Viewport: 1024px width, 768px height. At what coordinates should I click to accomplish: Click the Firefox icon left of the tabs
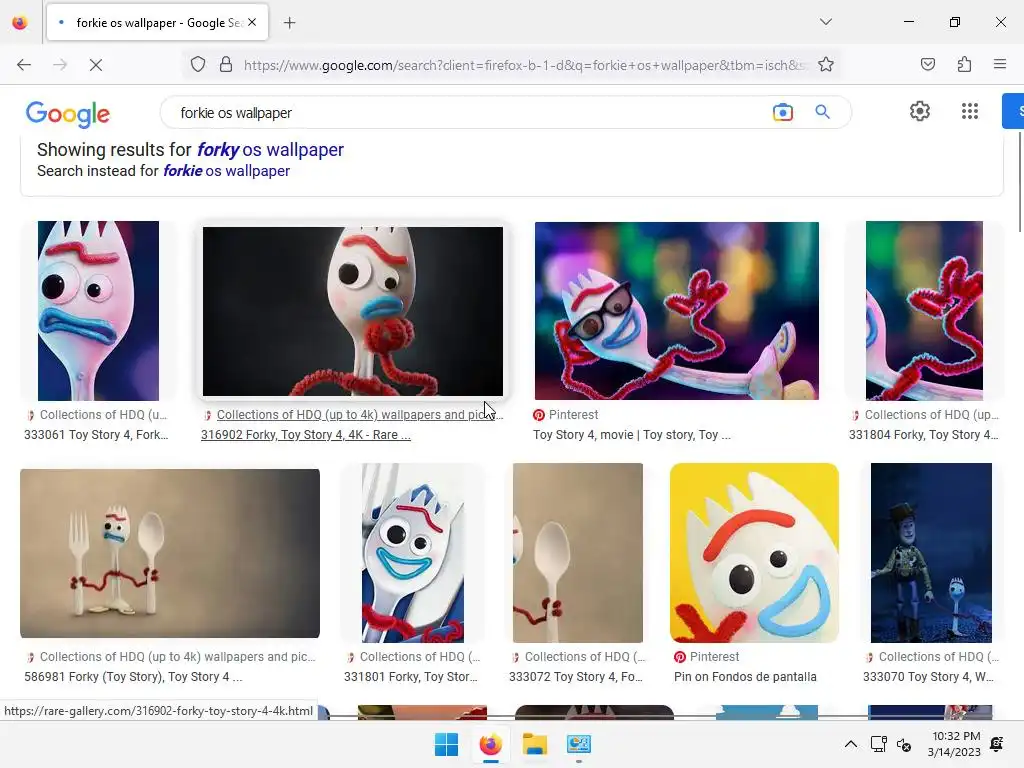point(20,23)
